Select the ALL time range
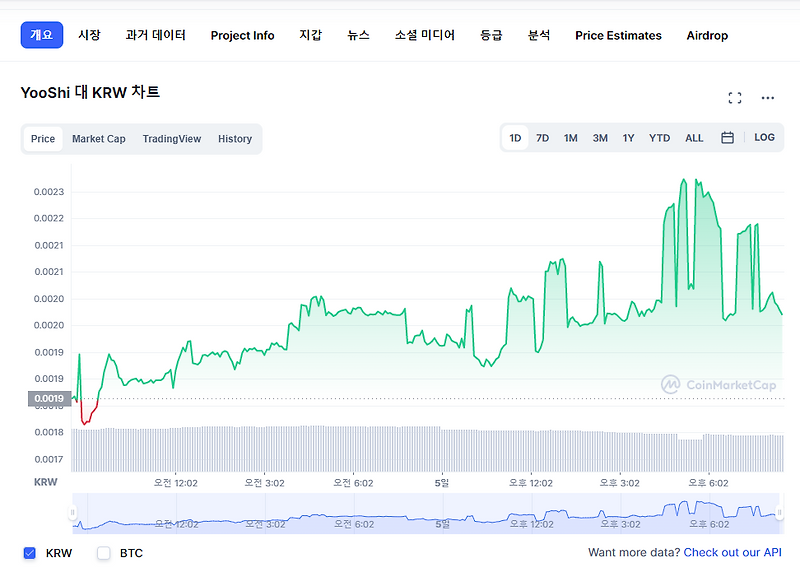The width and height of the screenshot is (800, 586). pos(694,138)
